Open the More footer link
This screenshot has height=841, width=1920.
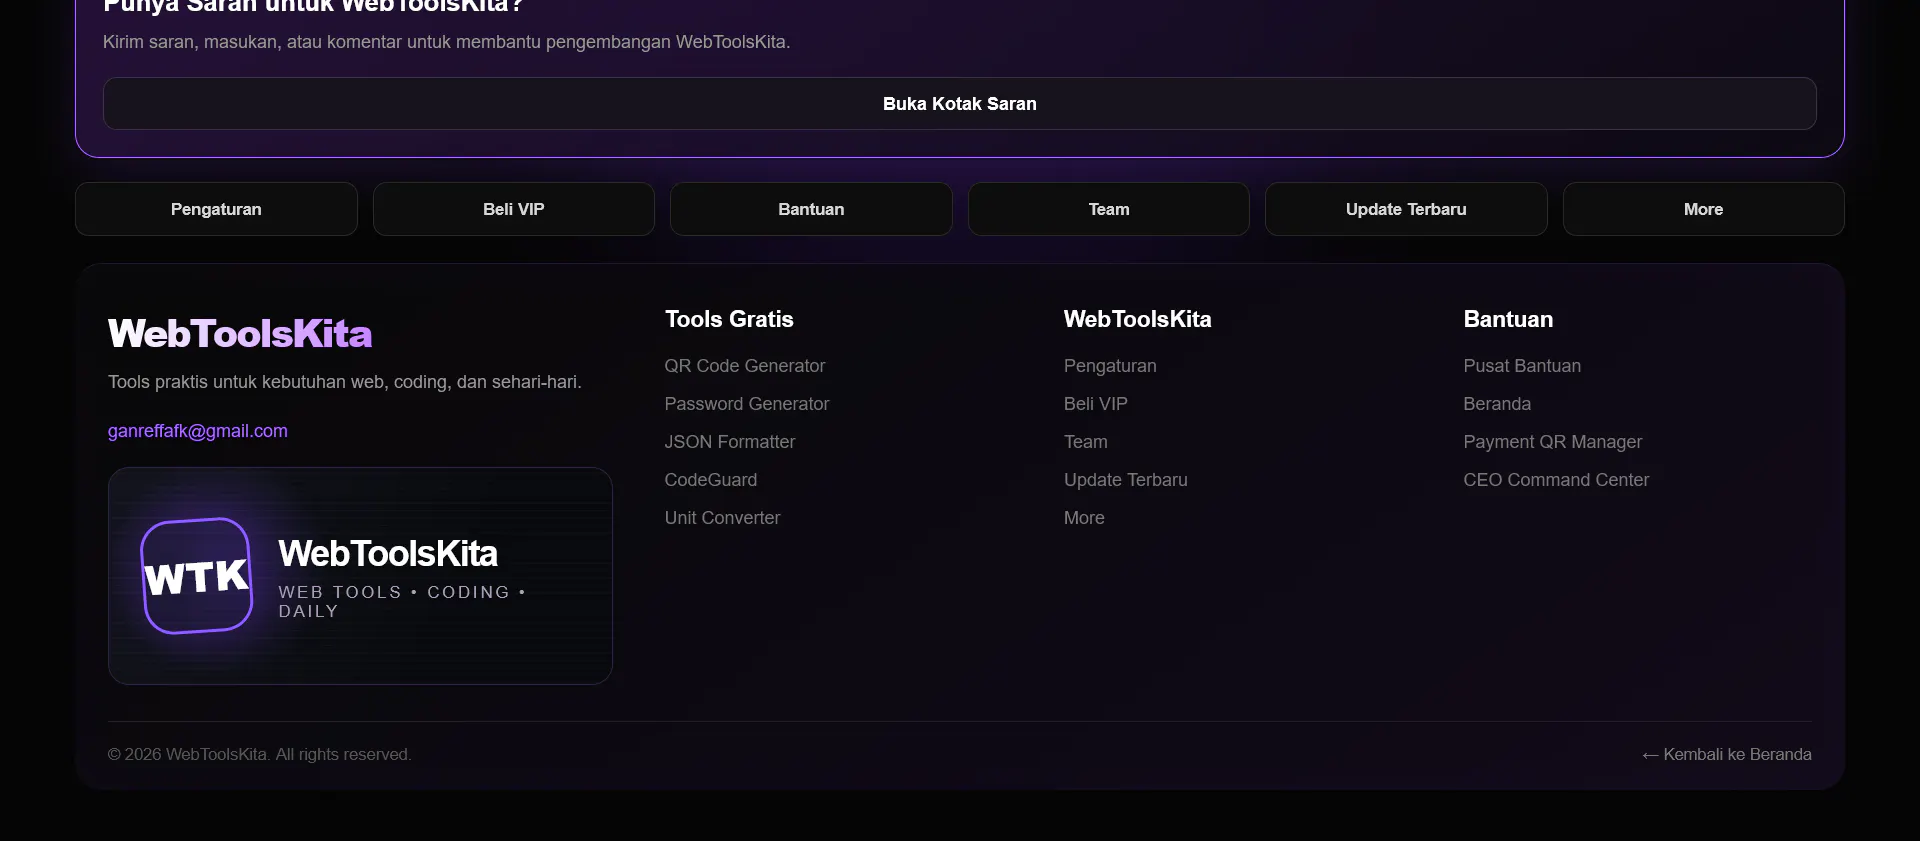(1084, 518)
